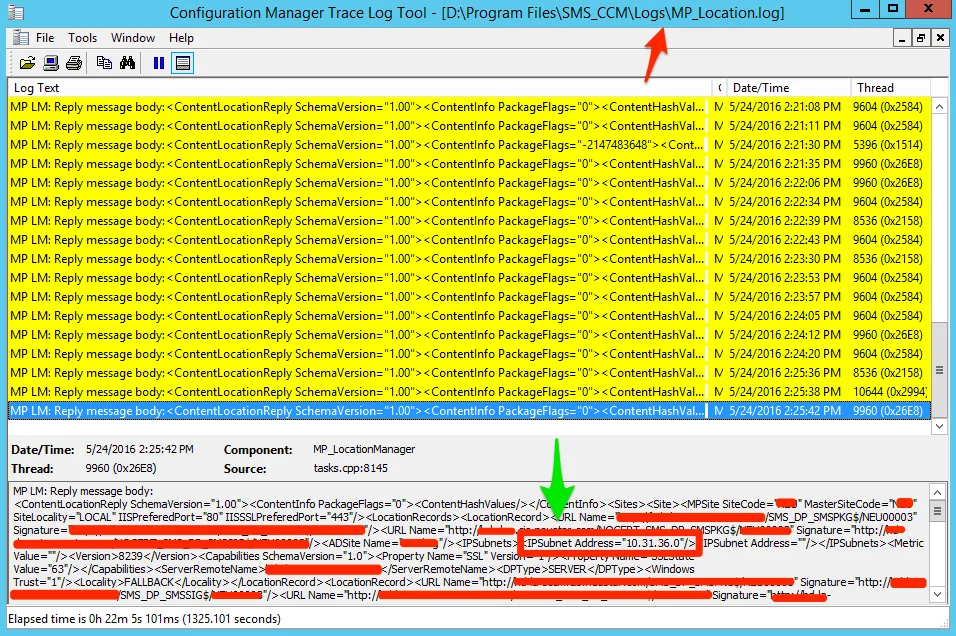Open the Help menu
The width and height of the screenshot is (956, 636).
[181, 38]
